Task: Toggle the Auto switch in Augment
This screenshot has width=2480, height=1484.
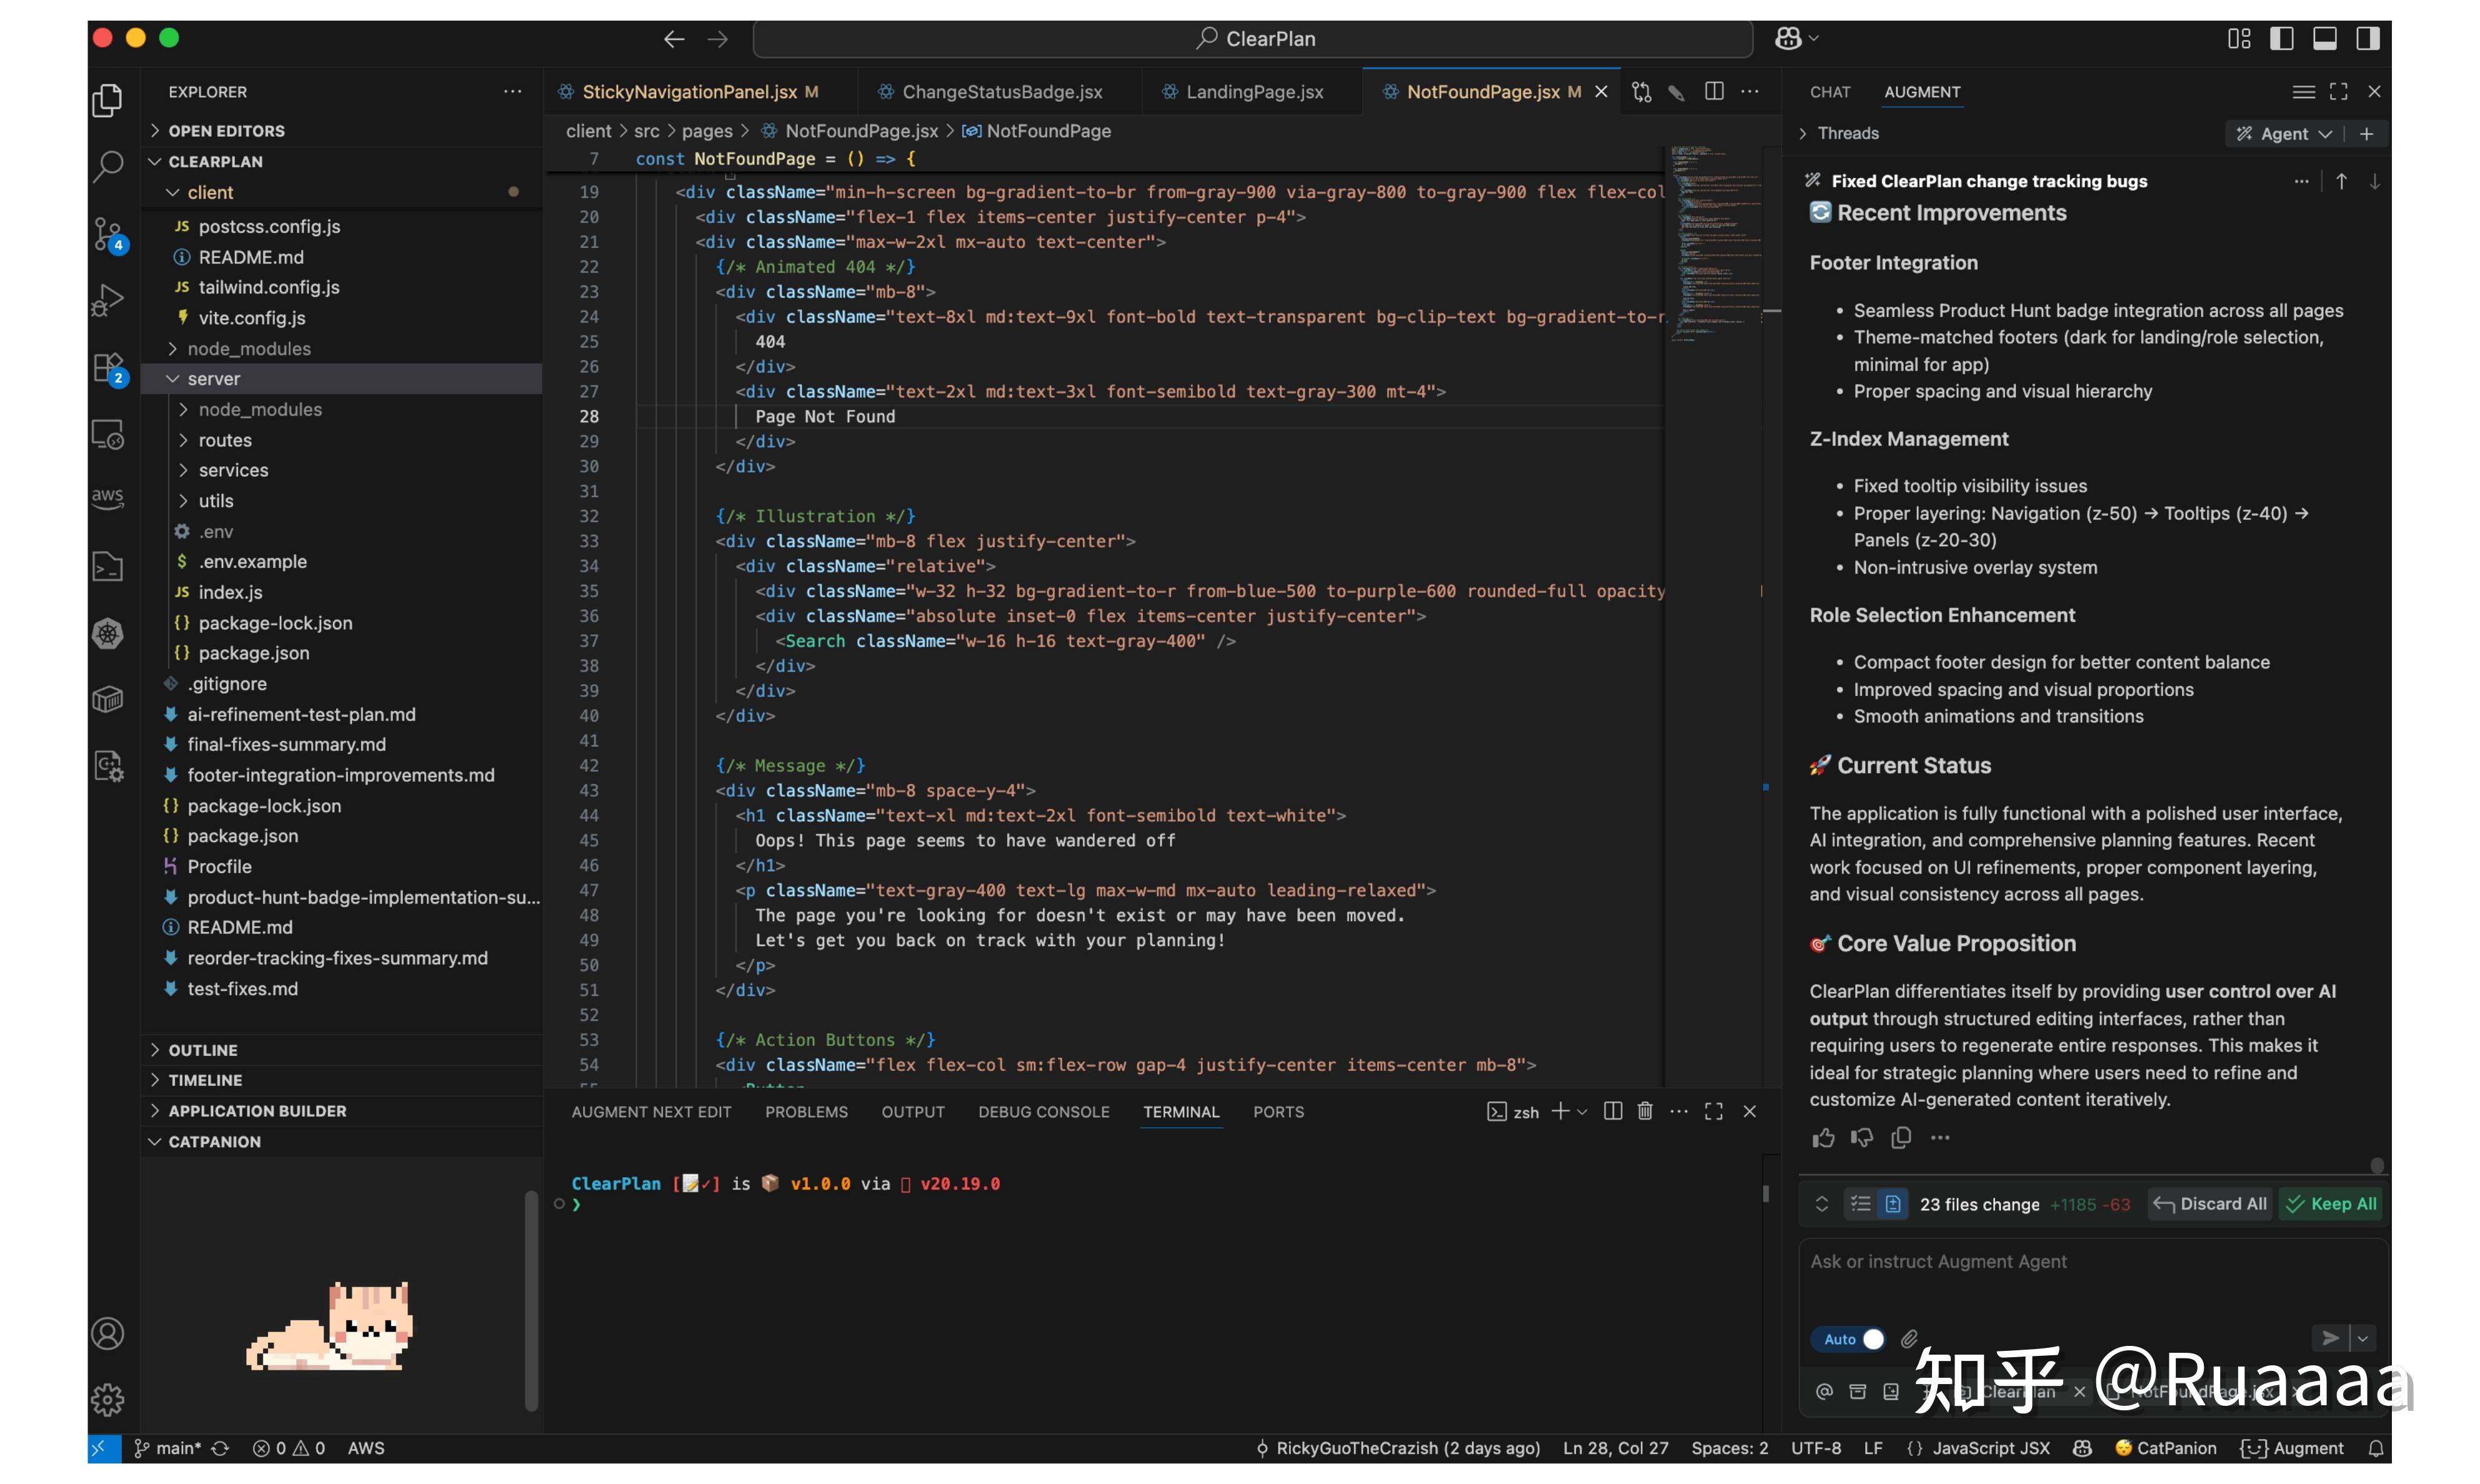Action: click(1848, 1339)
